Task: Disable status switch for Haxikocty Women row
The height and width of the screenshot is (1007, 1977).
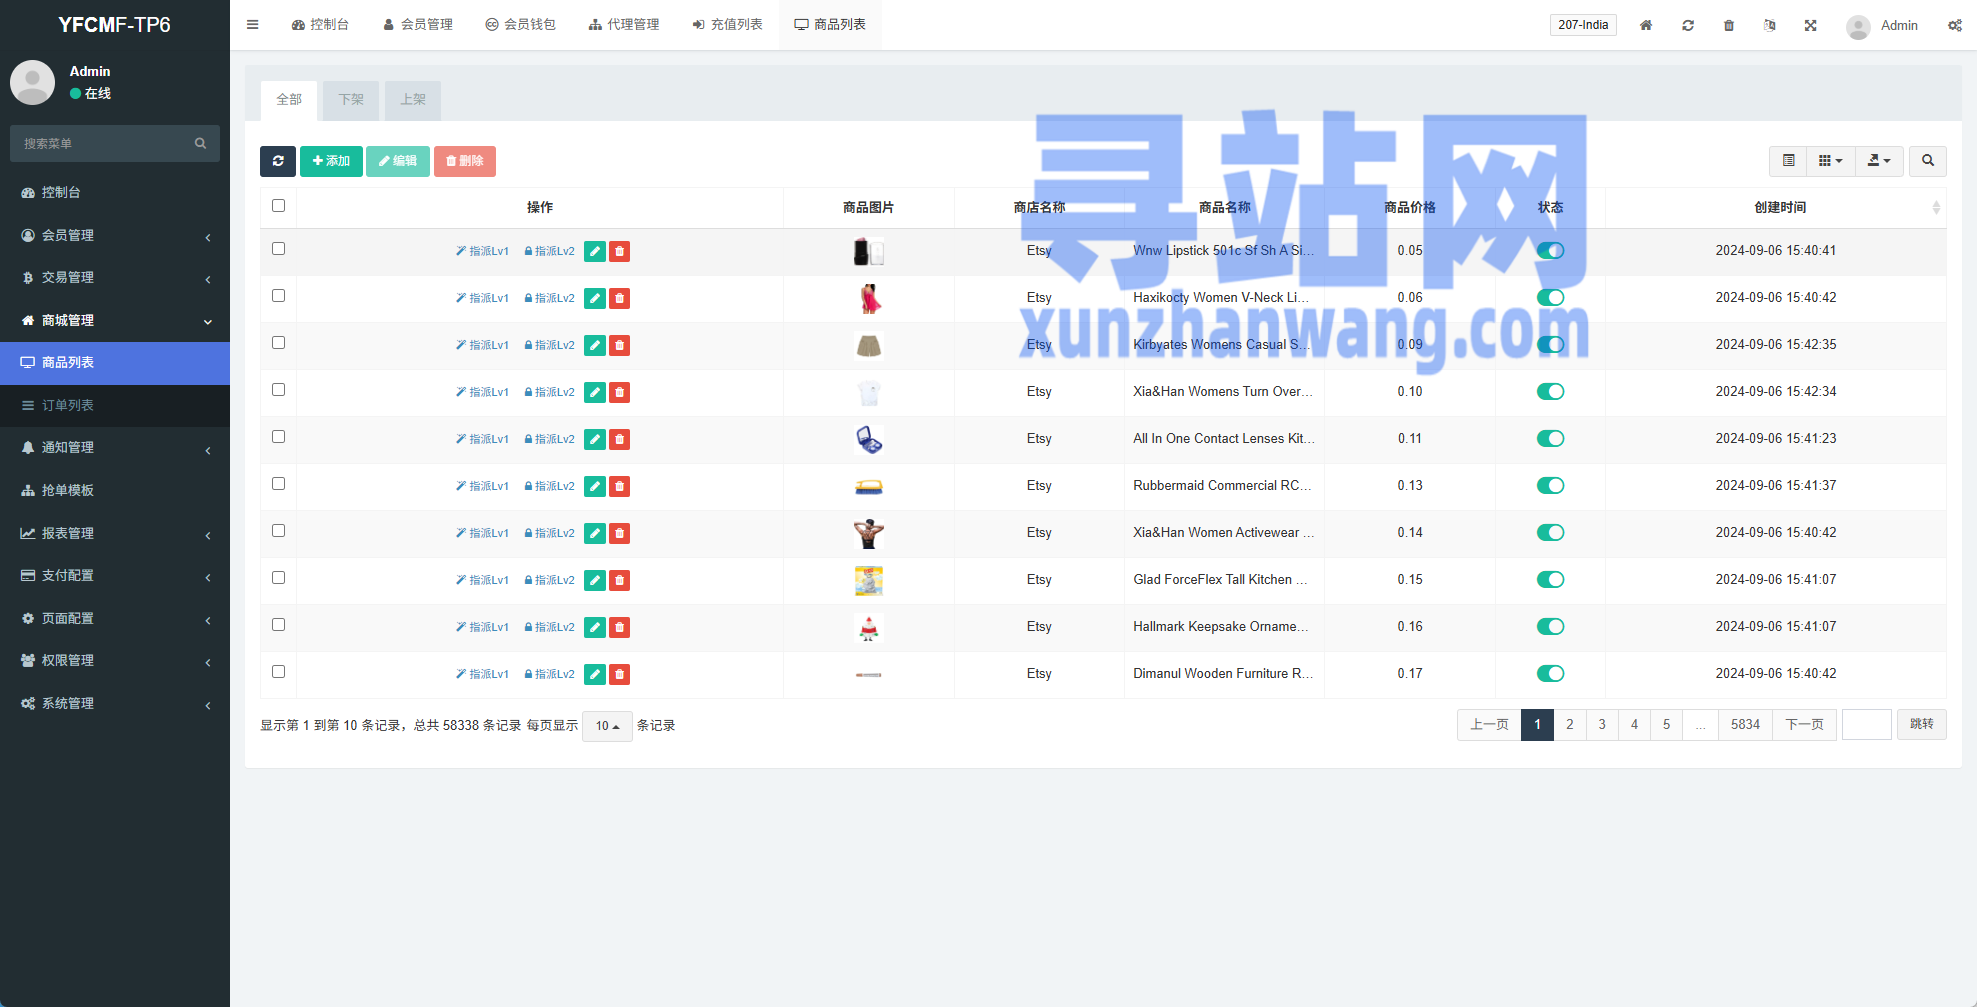Action: [x=1550, y=298]
